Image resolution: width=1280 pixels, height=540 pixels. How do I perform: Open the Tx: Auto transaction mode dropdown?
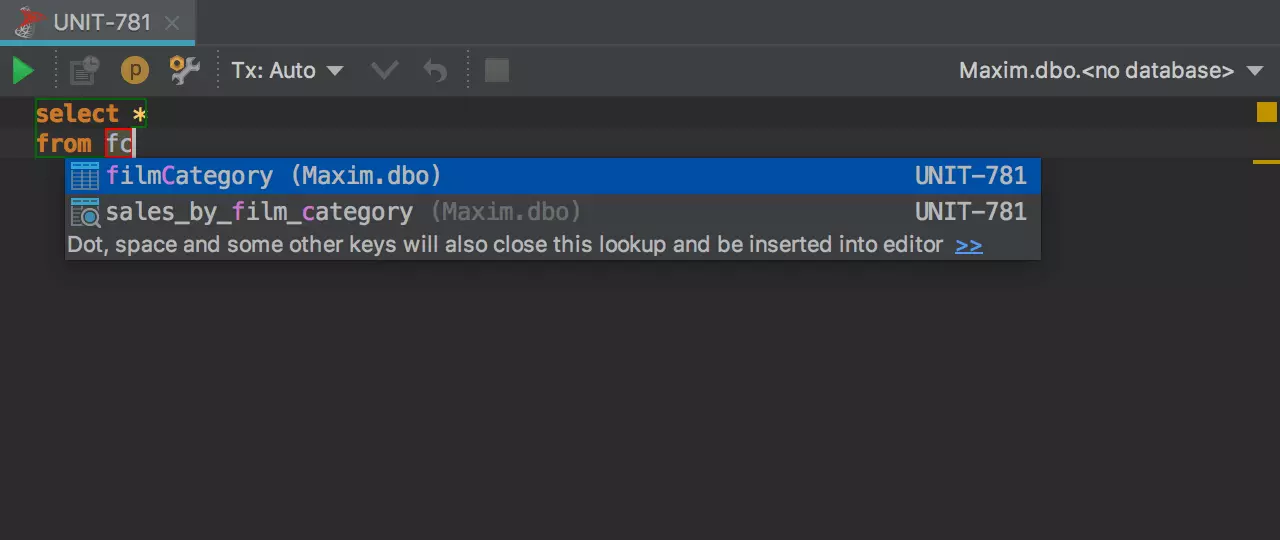point(288,71)
